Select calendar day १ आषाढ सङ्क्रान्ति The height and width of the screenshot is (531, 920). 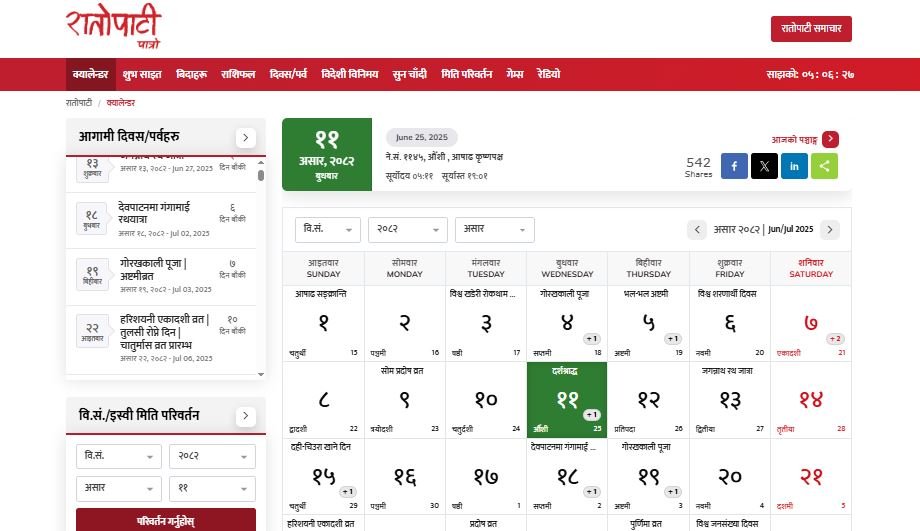[323, 323]
